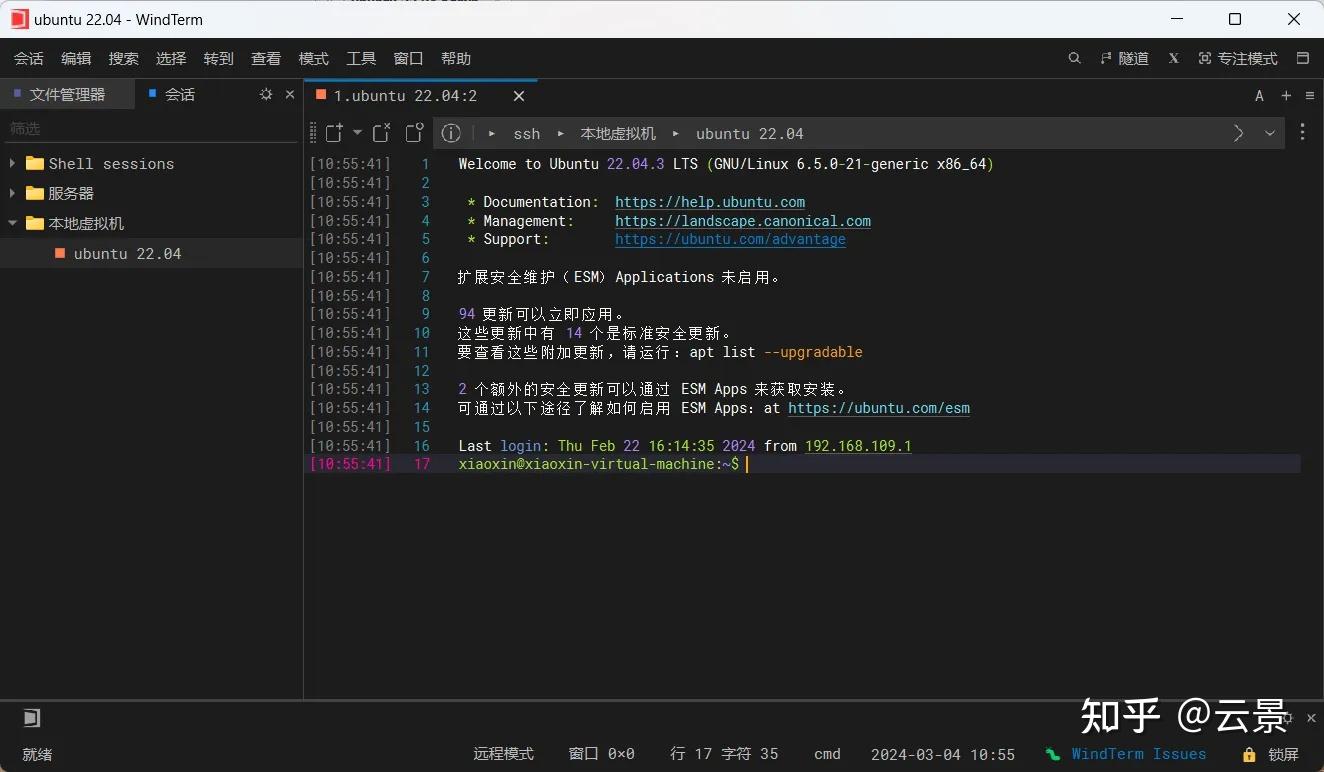Image resolution: width=1324 pixels, height=772 pixels.
Task: Click the 隧道 tunnel icon in the title bar
Action: (x=1125, y=58)
